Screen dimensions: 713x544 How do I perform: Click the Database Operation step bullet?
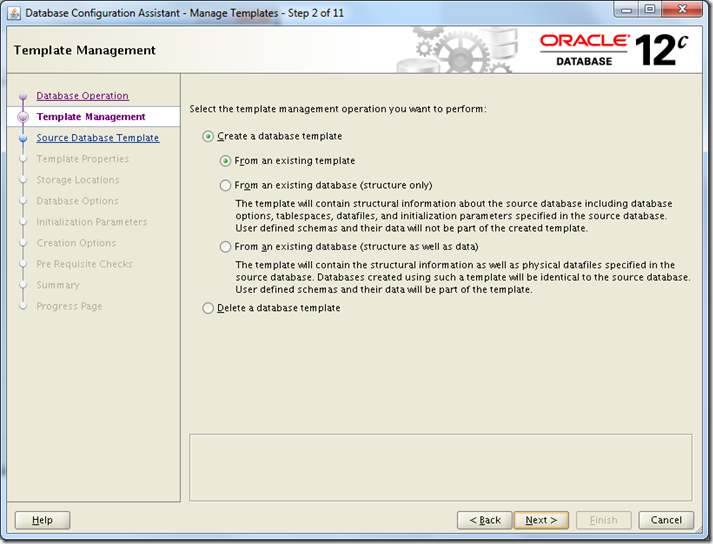coord(23,96)
